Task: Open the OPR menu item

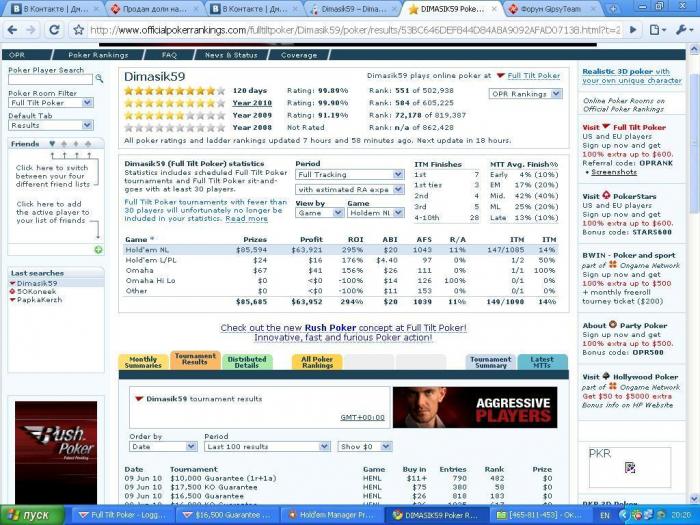Action: click(x=17, y=55)
